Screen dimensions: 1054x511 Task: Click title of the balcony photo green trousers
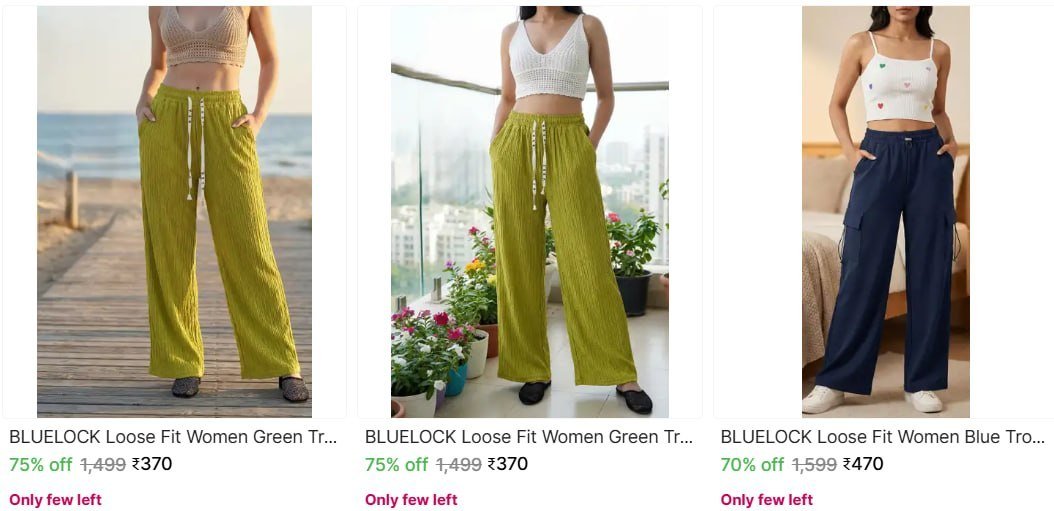[x=528, y=437]
